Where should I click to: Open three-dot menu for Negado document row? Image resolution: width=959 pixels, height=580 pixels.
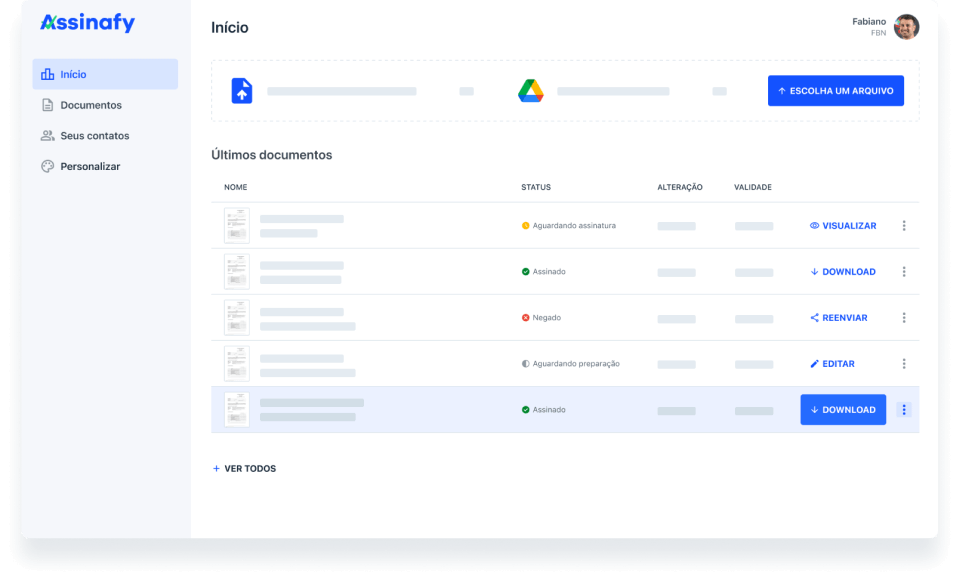(x=904, y=318)
